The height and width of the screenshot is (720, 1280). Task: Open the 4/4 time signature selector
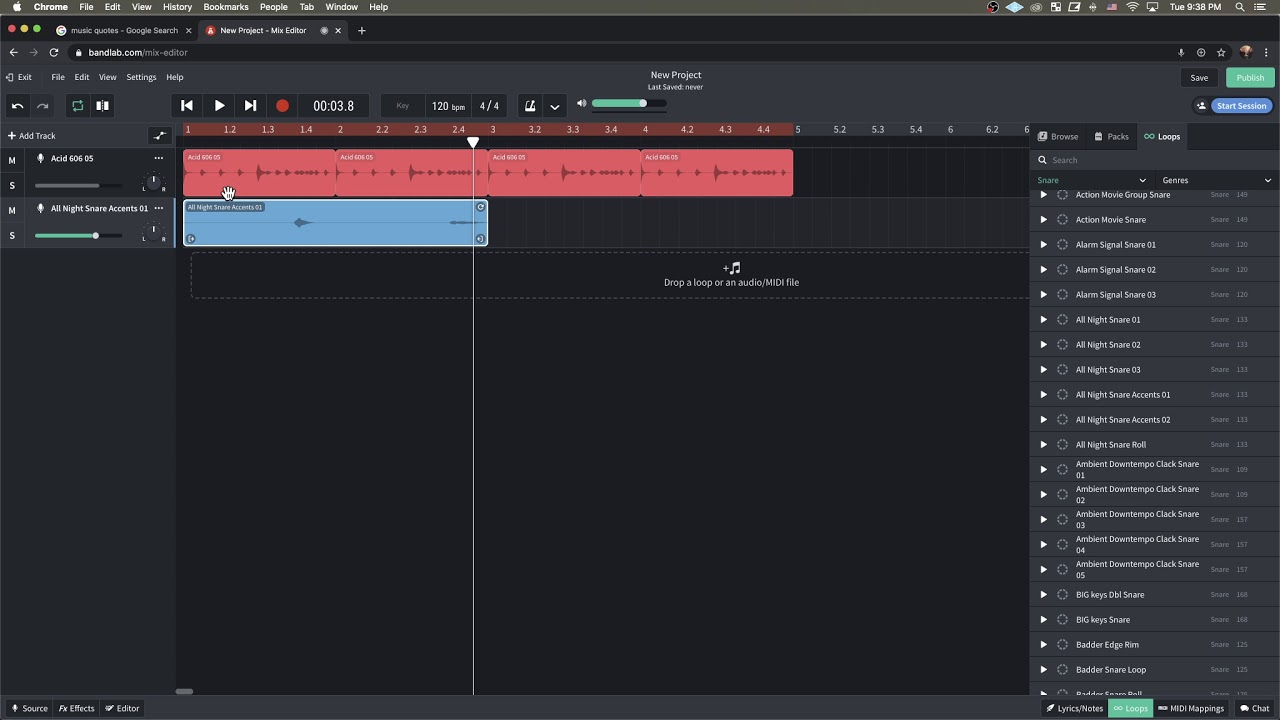click(x=489, y=106)
